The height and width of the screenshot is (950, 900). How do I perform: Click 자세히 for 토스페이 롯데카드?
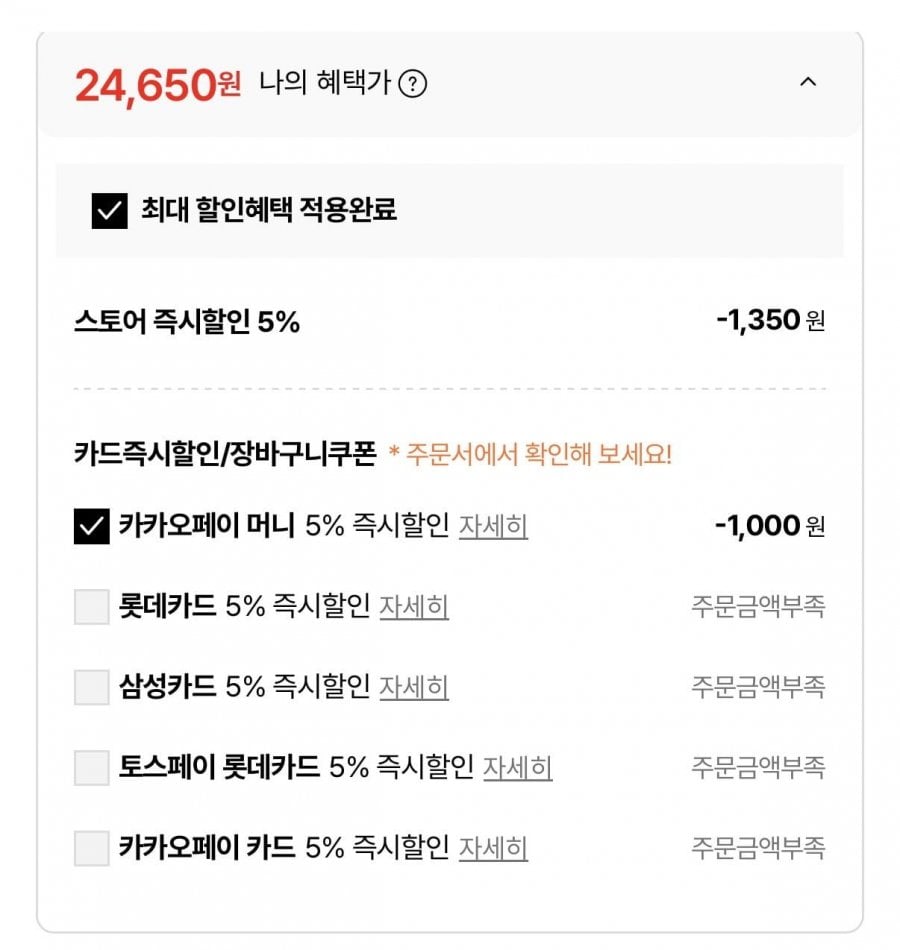(x=517, y=768)
